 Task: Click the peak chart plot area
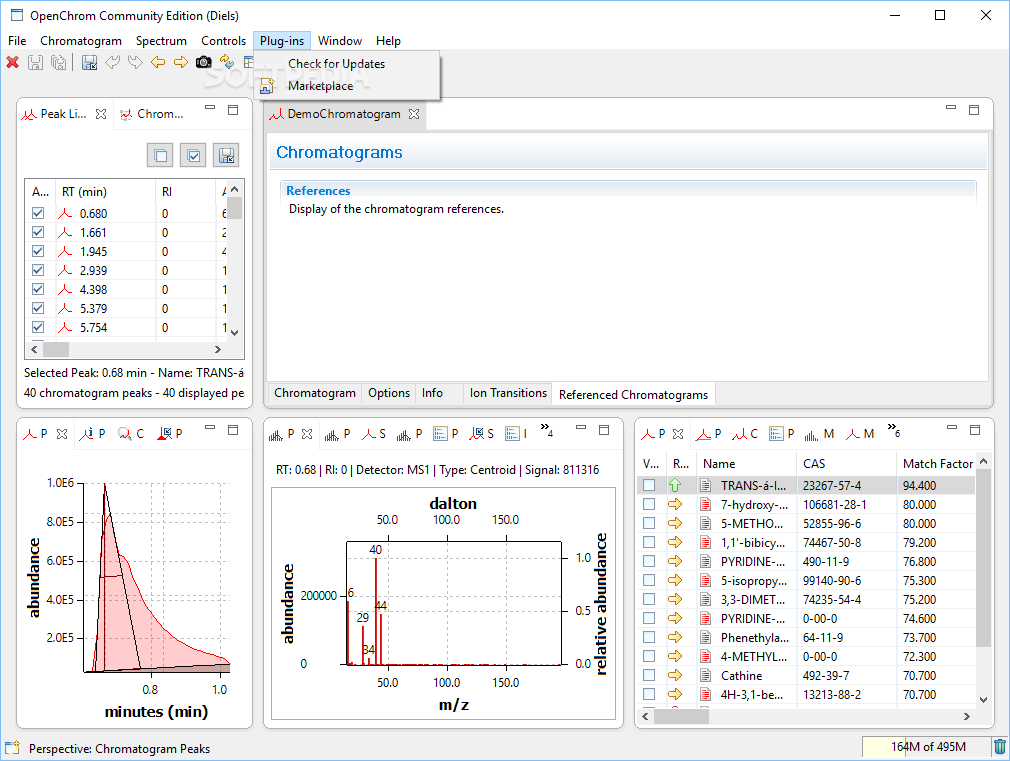pos(157,577)
